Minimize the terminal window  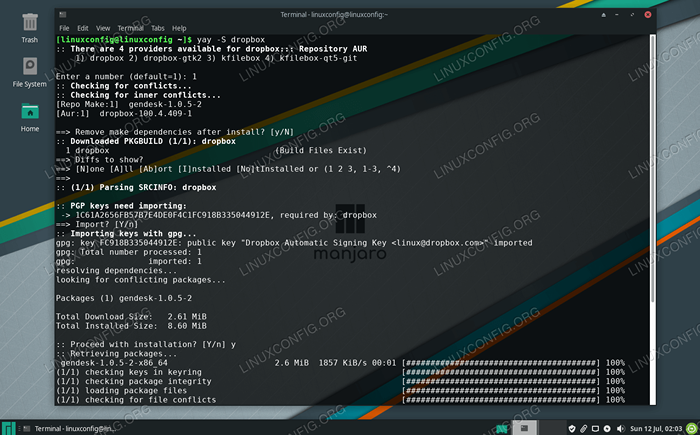[617, 15]
